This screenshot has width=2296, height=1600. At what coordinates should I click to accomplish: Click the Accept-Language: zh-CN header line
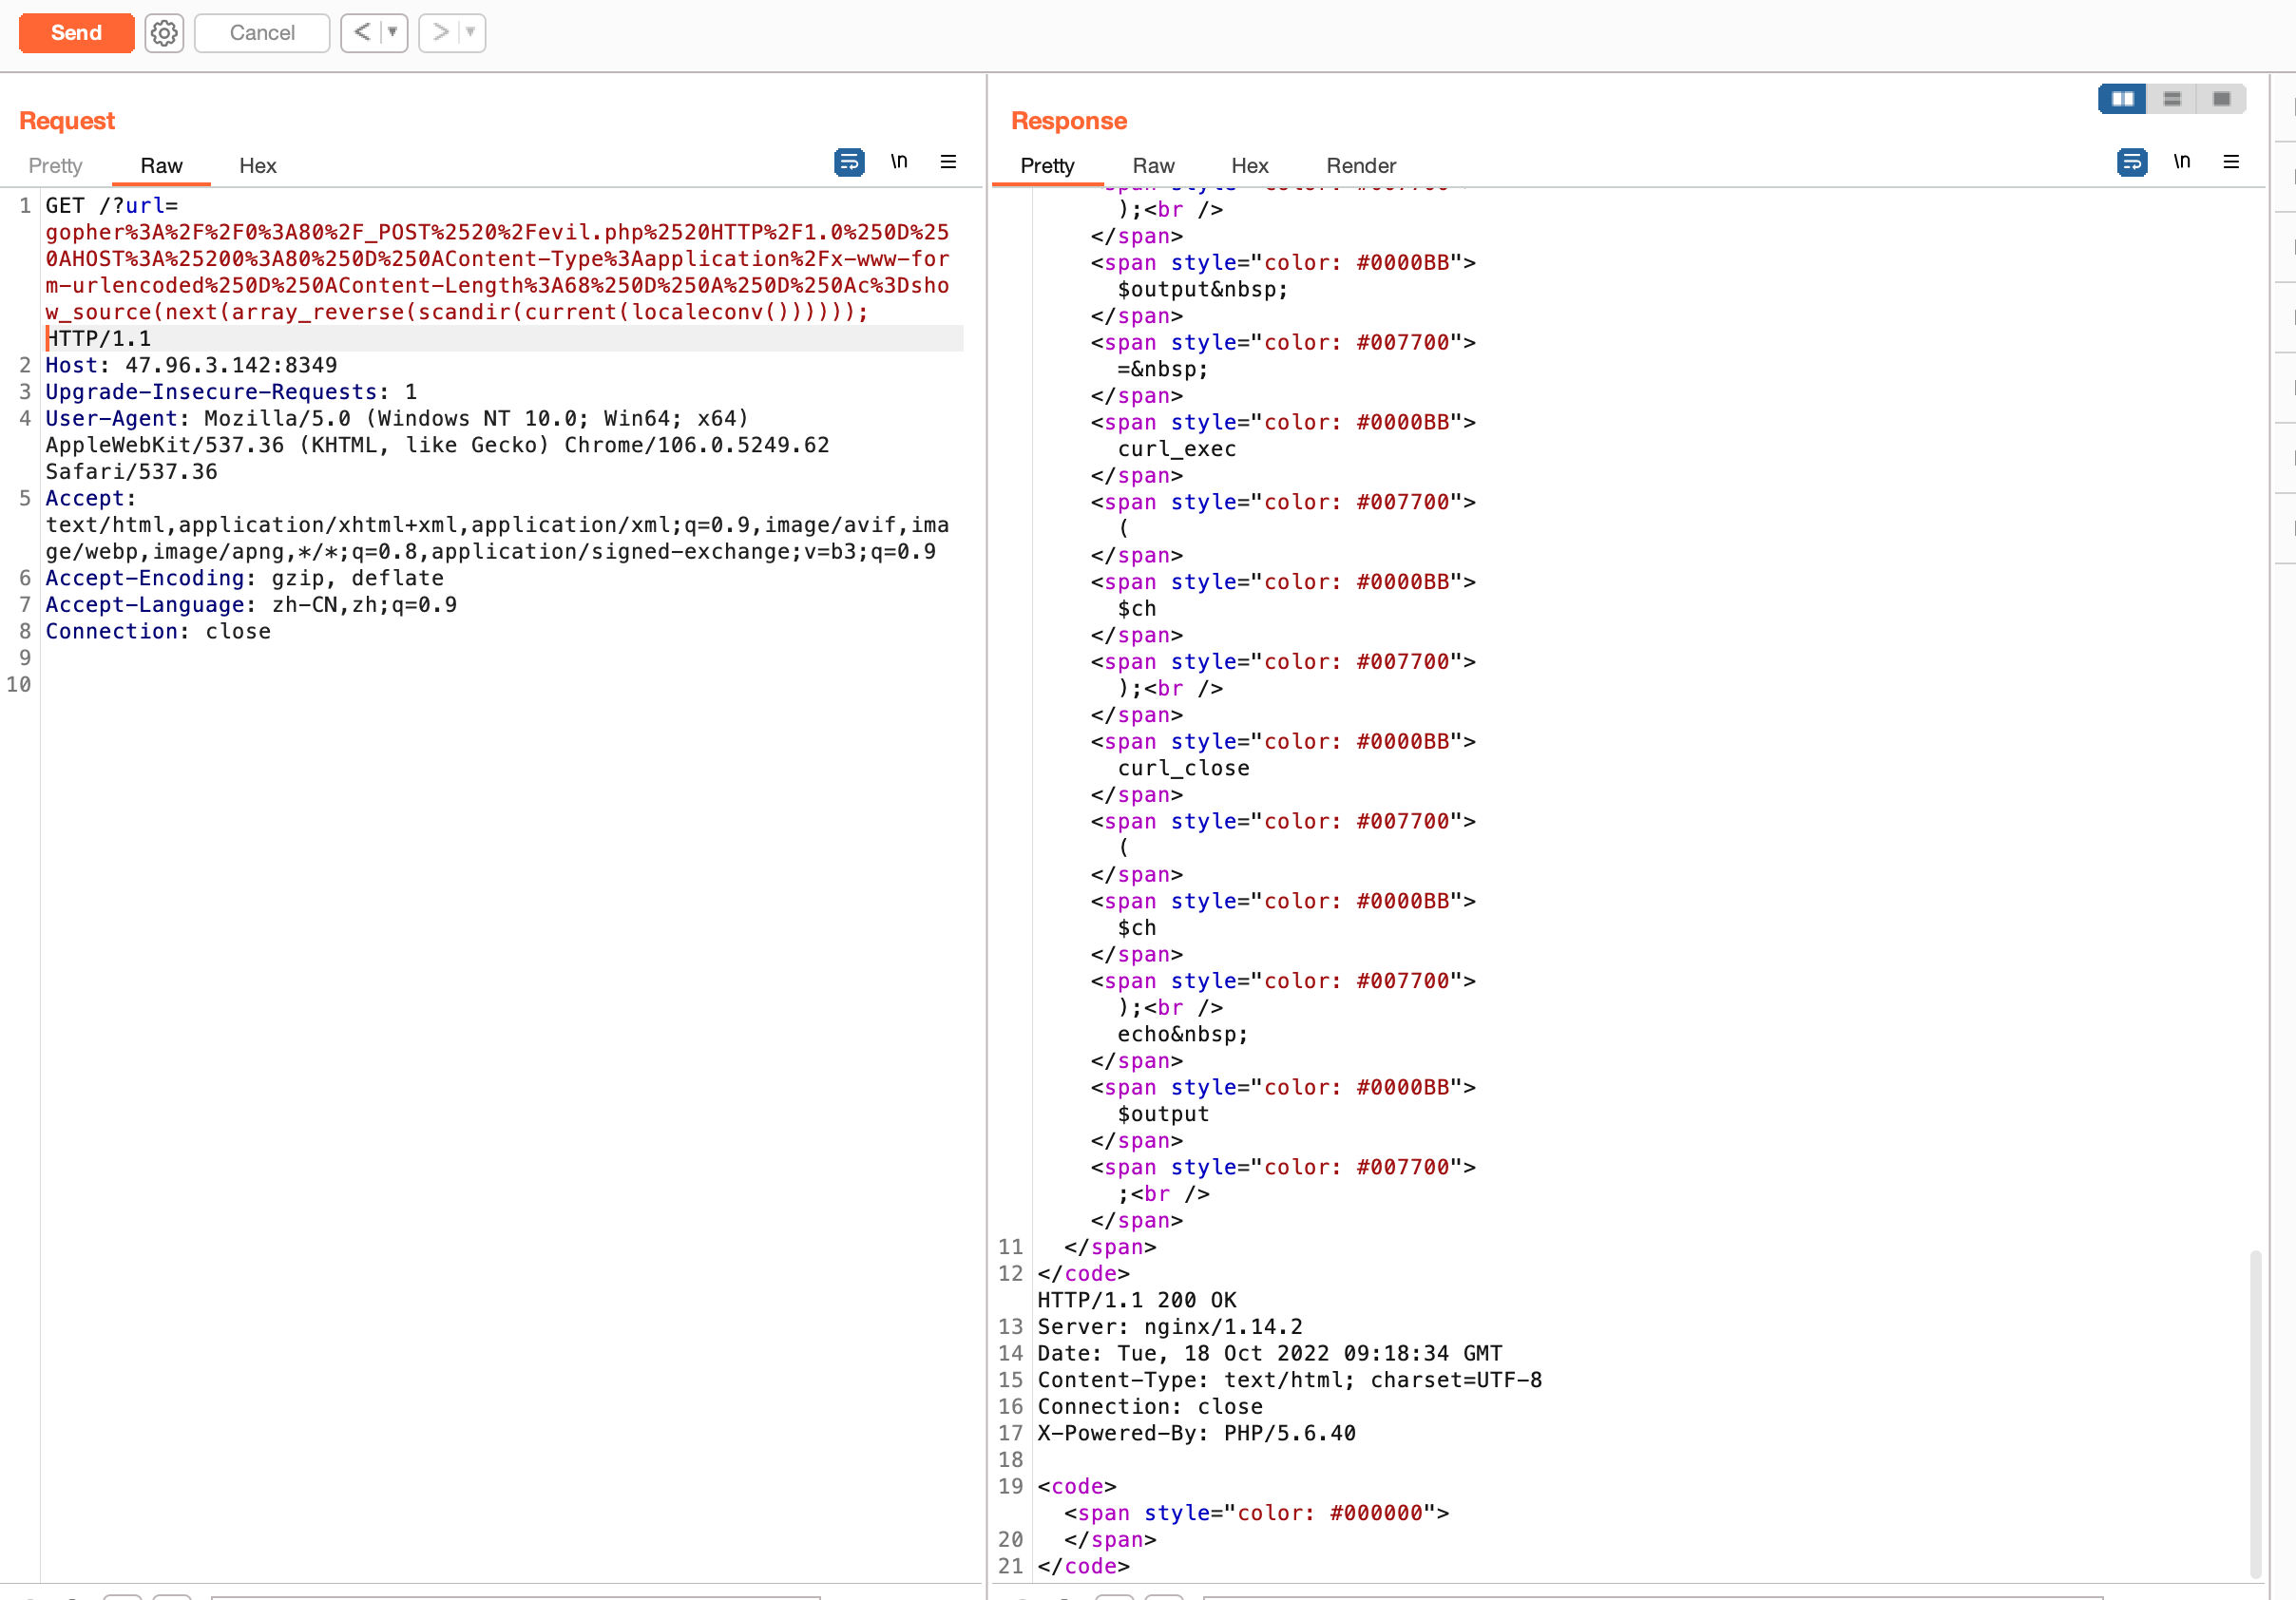251,605
